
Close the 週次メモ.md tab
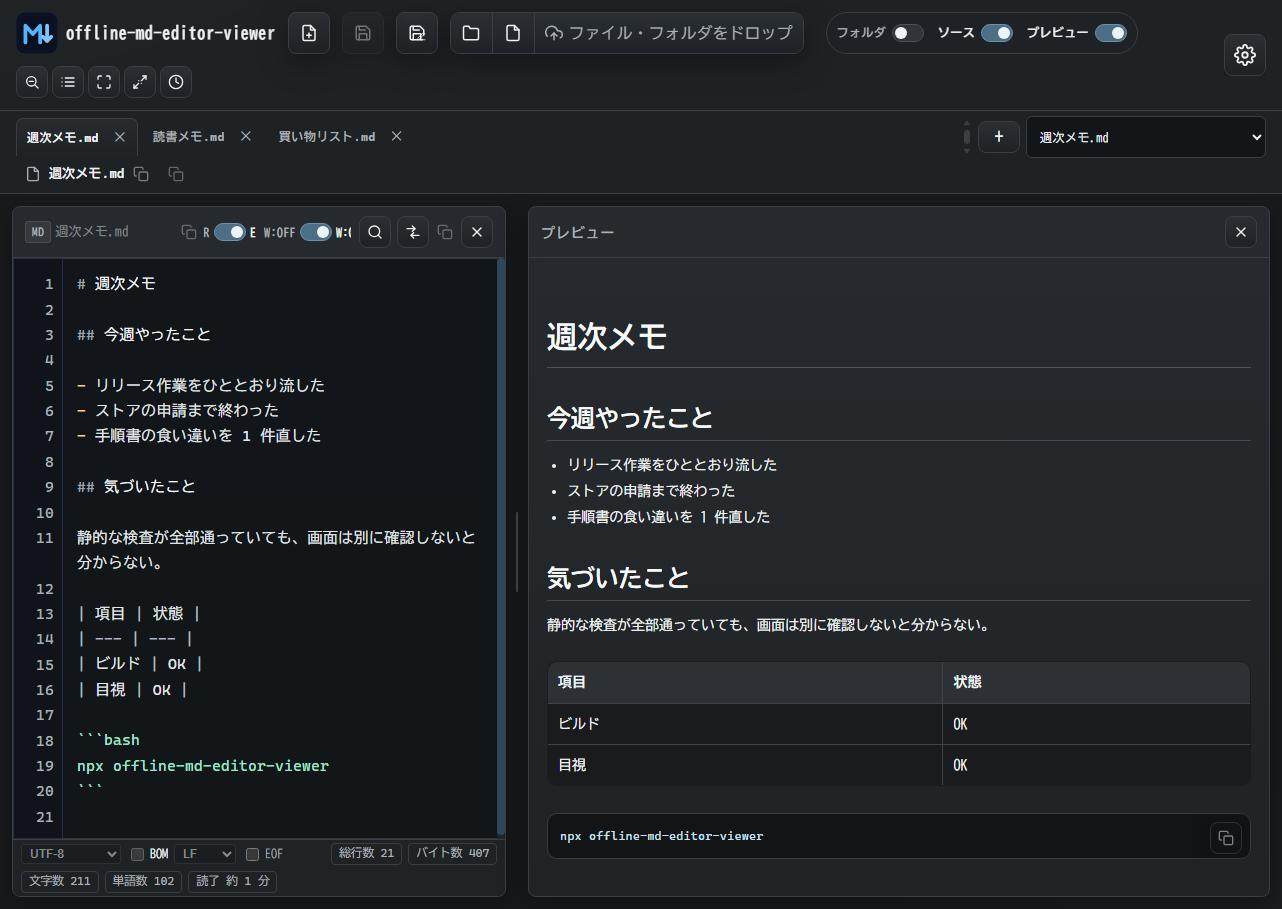(x=120, y=137)
